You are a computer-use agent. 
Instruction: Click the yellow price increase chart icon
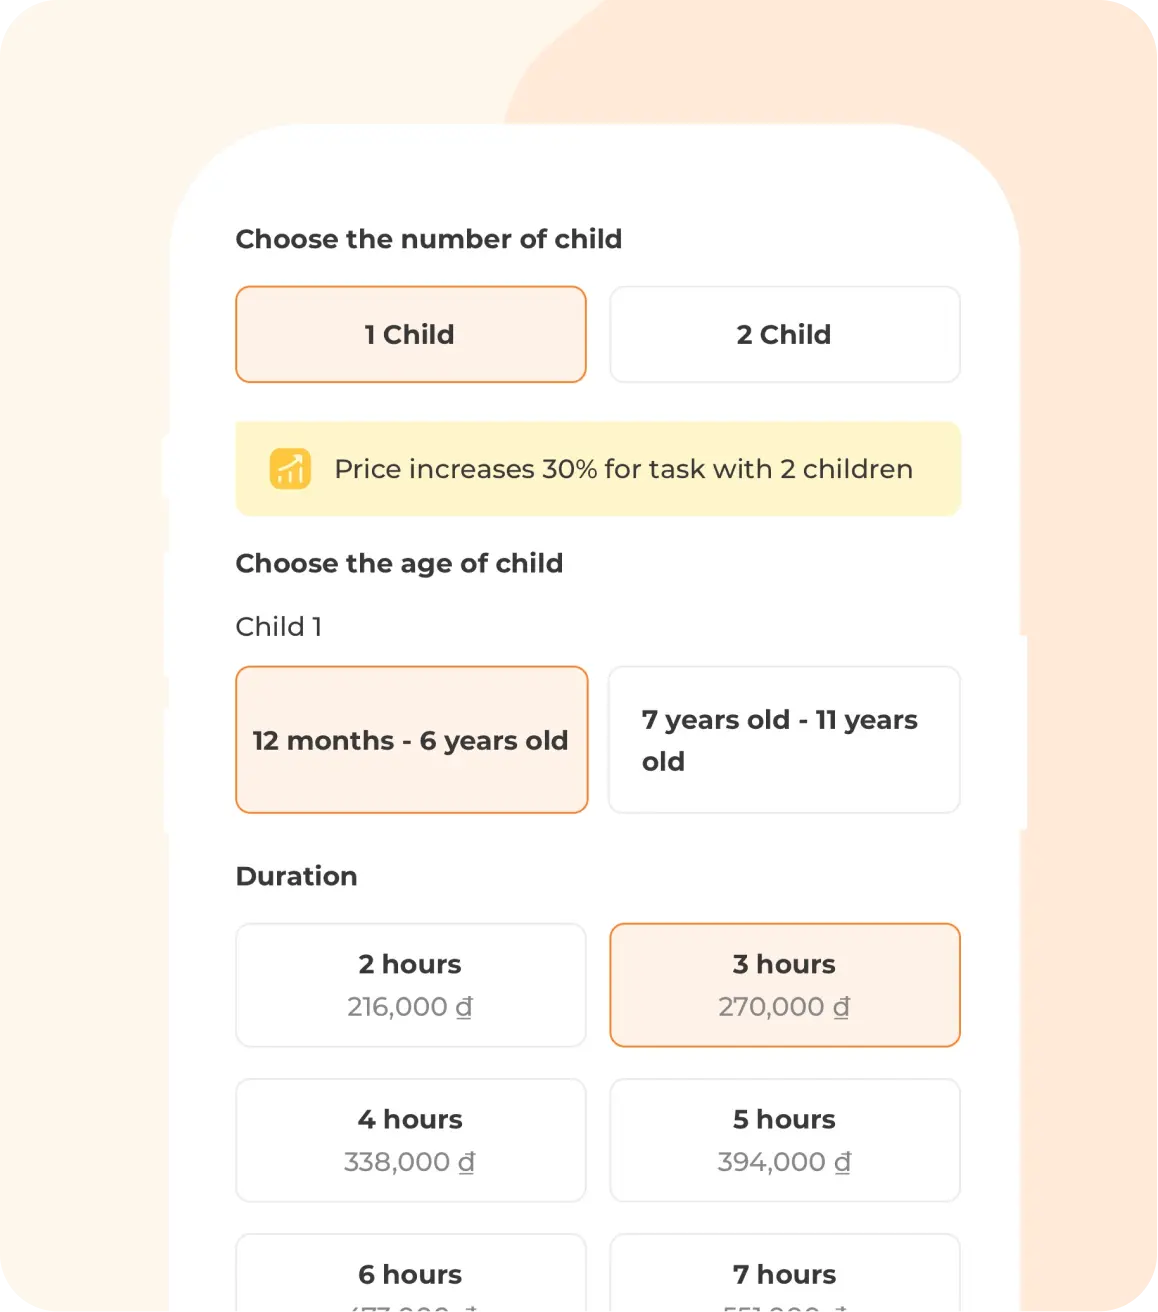pyautogui.click(x=290, y=469)
